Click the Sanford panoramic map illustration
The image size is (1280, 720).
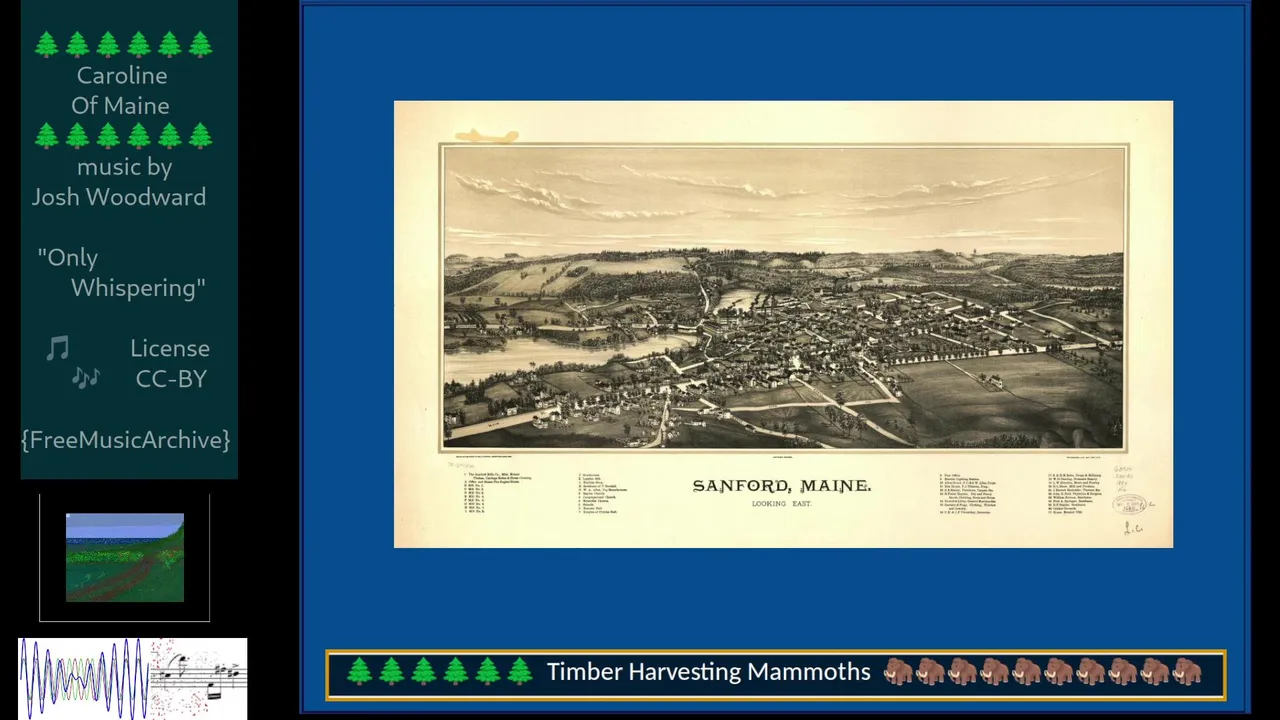coord(783,298)
